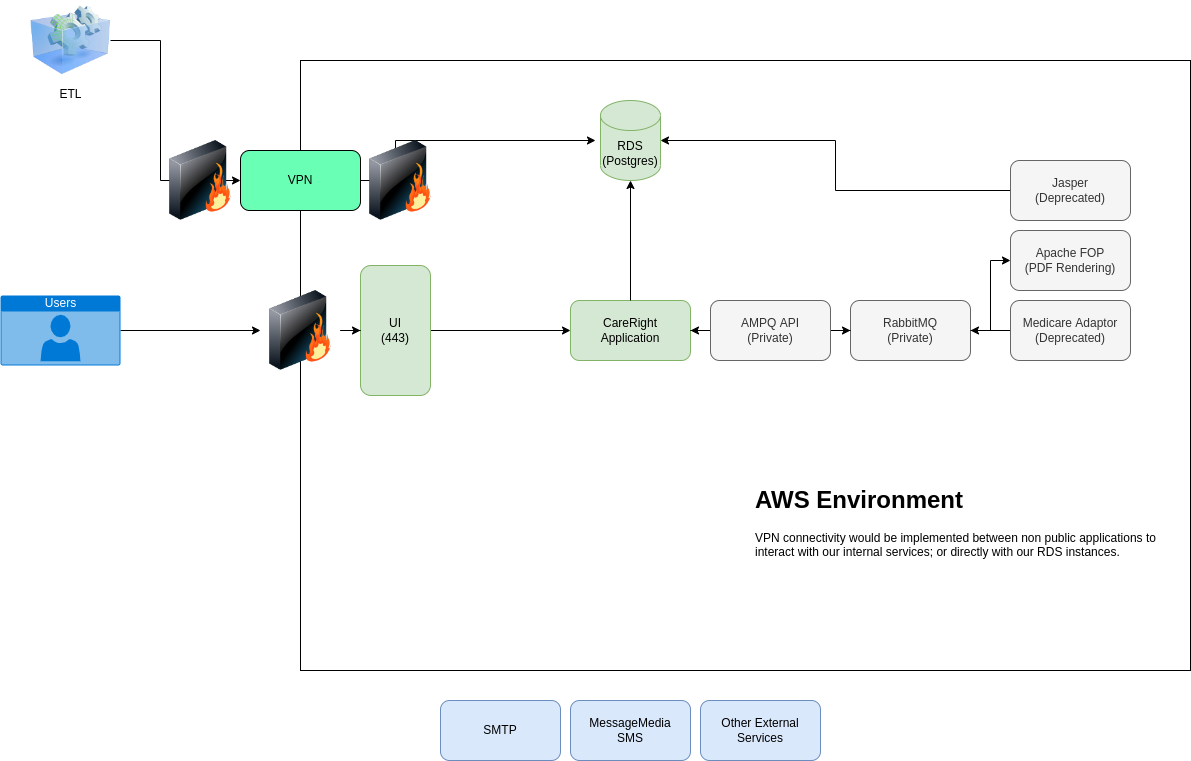Screen dimensions: 1191x761
Task: Select the firewall icon right of VPN
Action: (400, 180)
